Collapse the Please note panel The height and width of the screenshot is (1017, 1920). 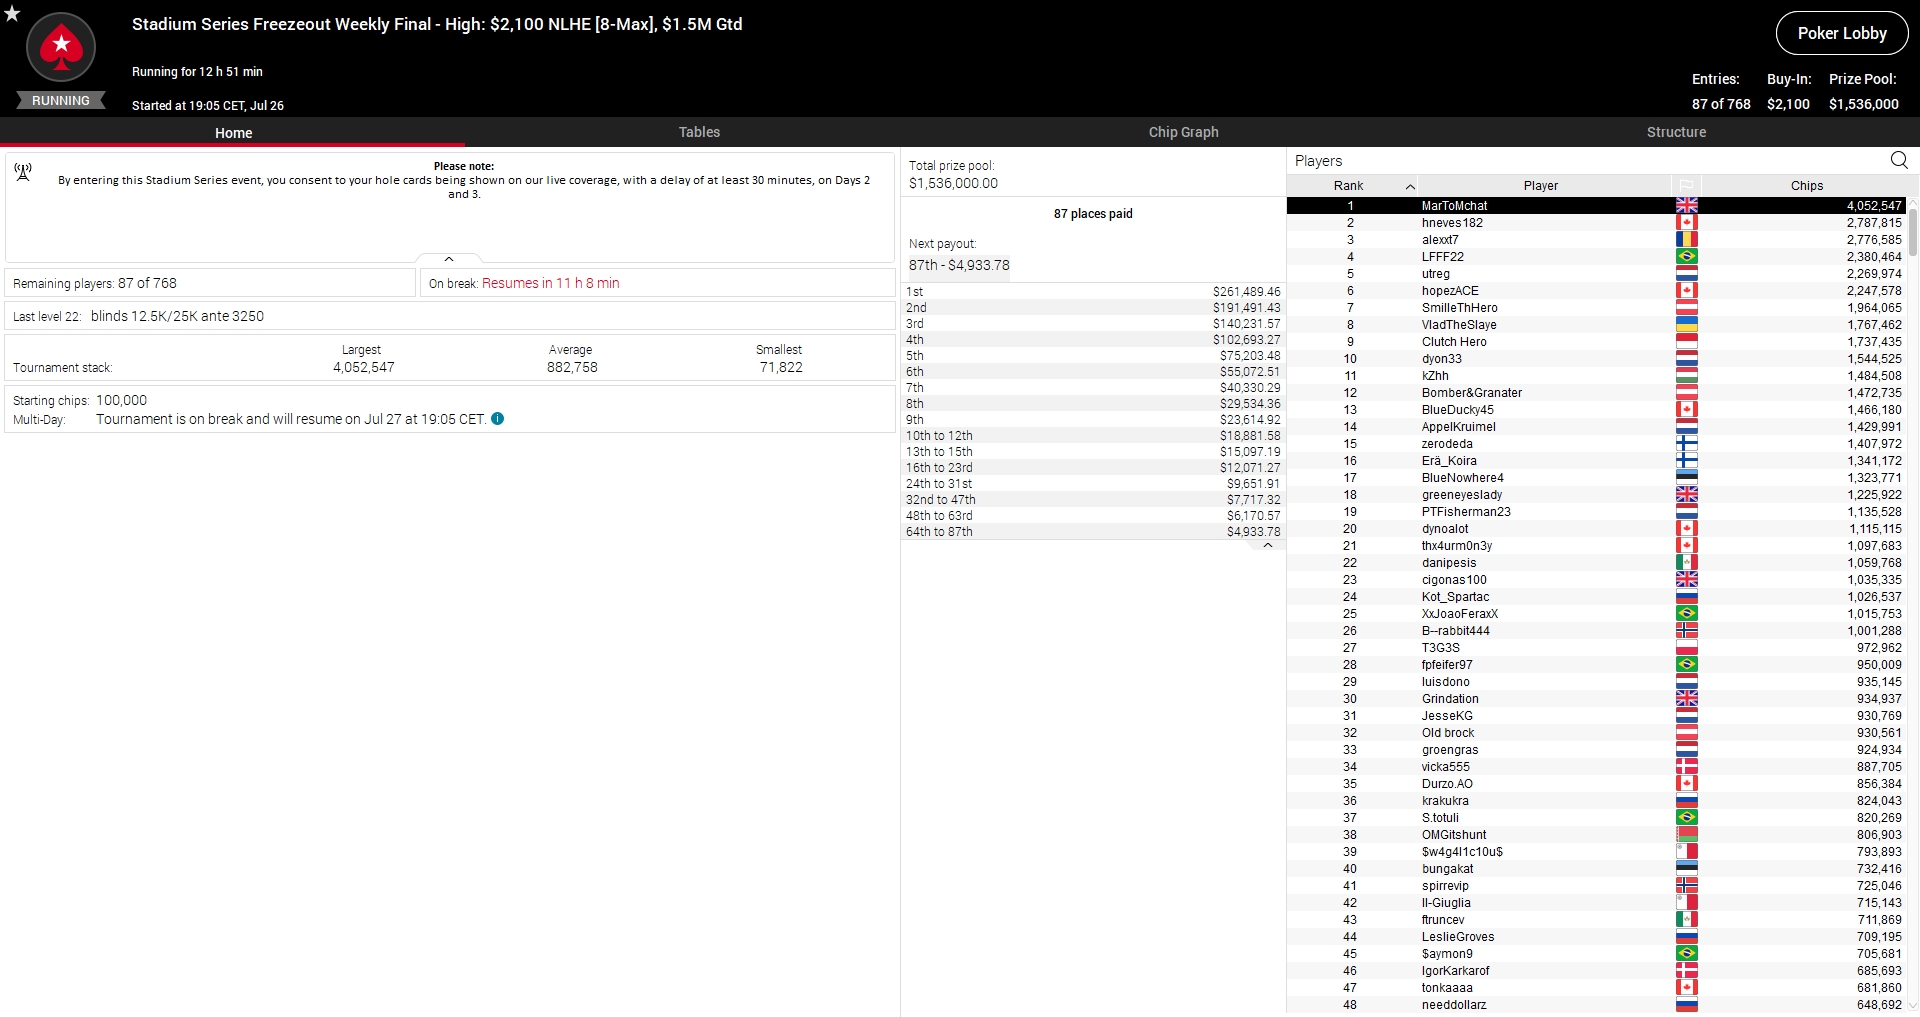click(x=449, y=259)
